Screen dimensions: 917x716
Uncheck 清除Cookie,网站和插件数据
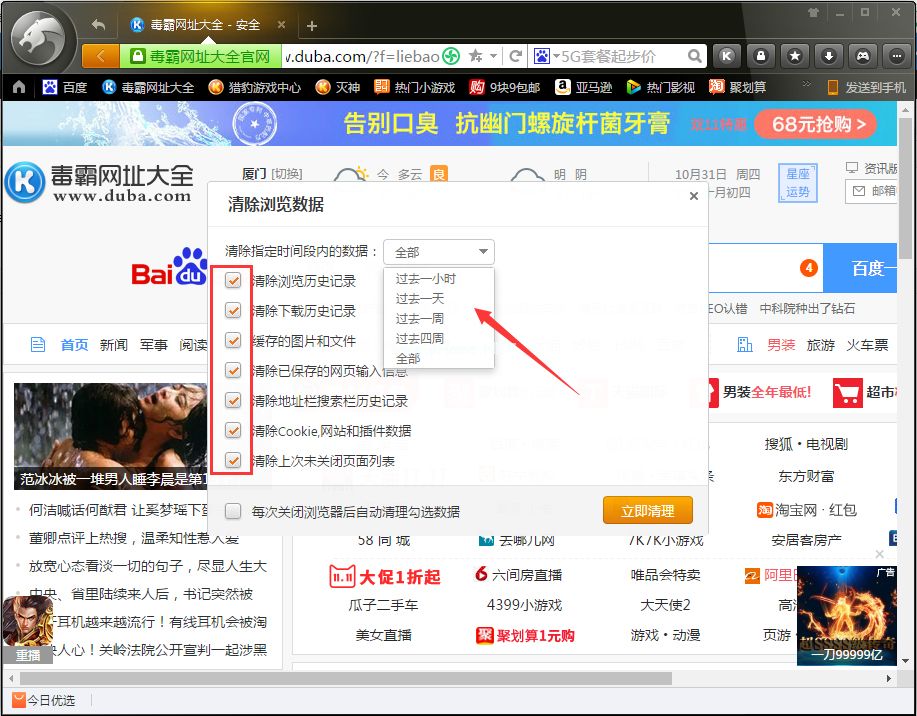click(x=232, y=432)
